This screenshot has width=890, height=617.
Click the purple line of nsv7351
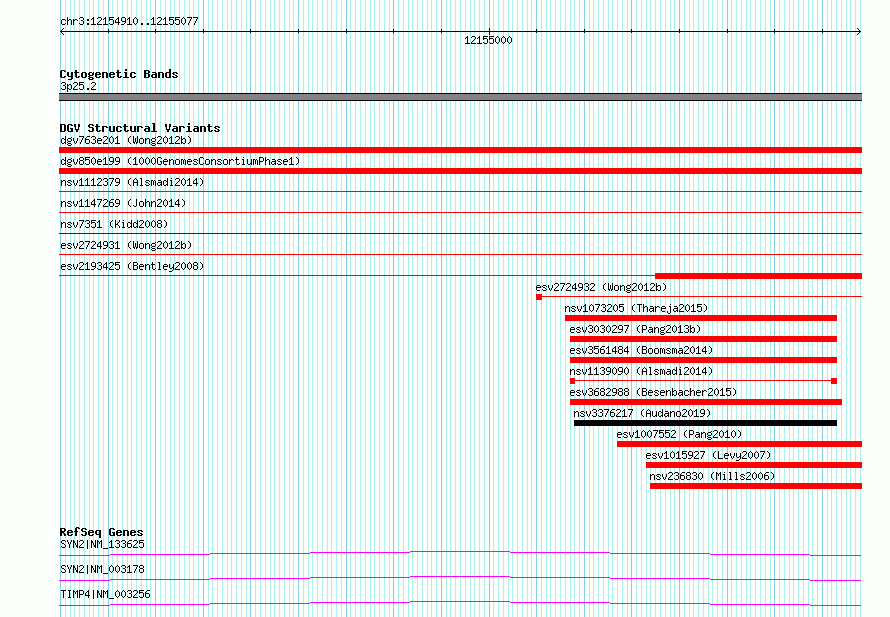(460, 233)
